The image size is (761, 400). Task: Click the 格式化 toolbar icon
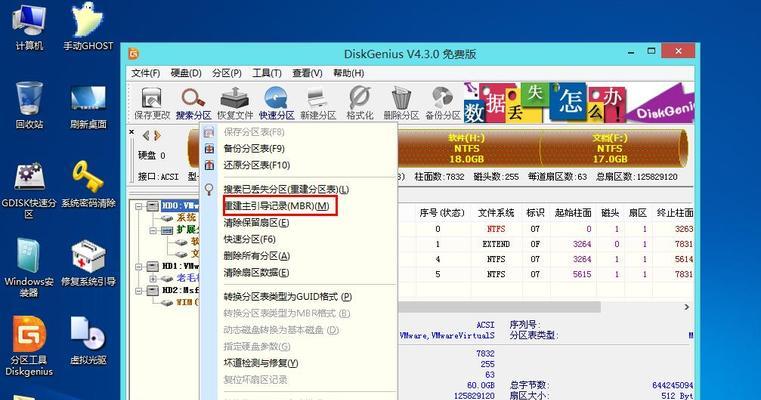pyautogui.click(x=360, y=103)
